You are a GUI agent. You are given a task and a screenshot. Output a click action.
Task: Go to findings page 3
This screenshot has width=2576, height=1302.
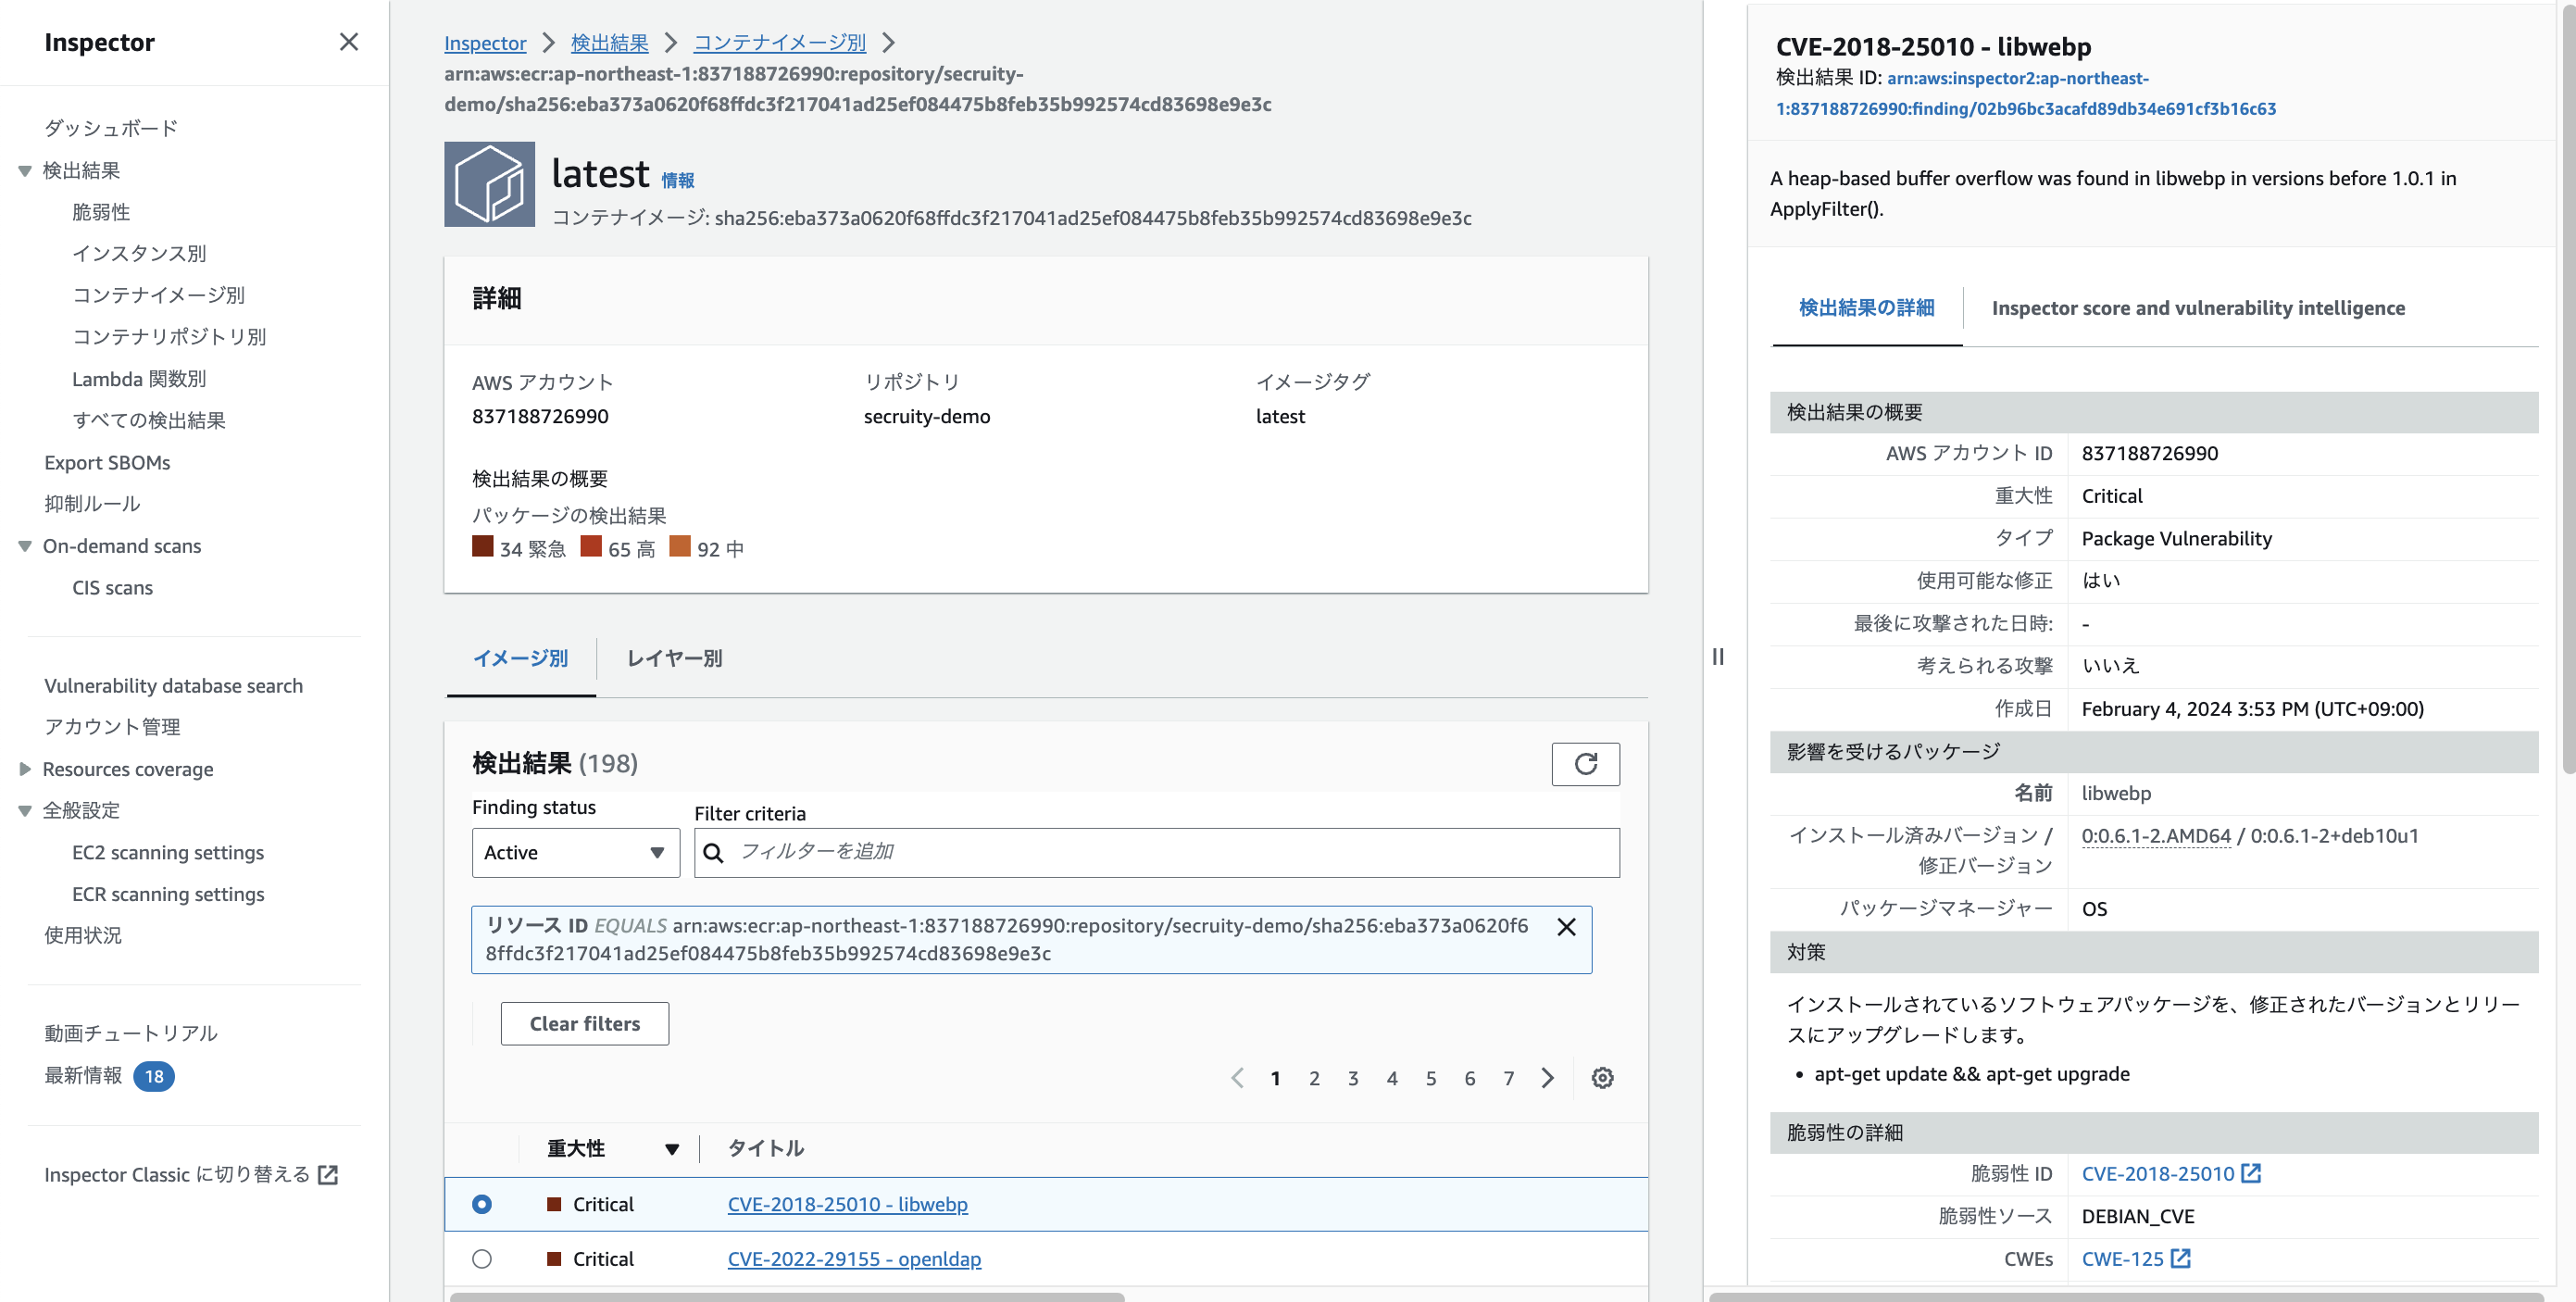[x=1353, y=1078]
